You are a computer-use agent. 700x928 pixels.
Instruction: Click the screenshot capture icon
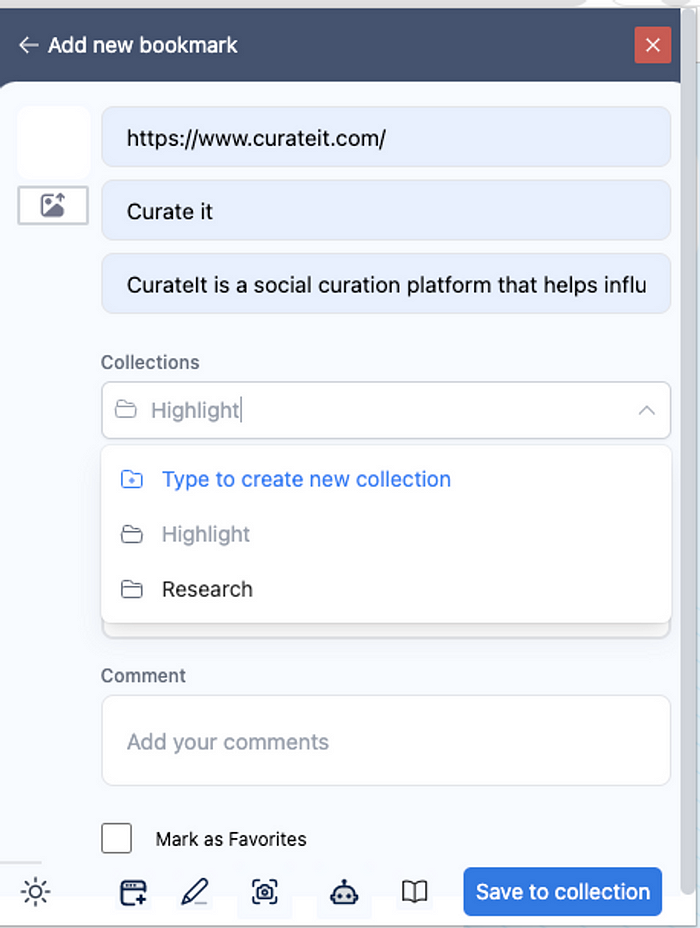click(x=264, y=892)
